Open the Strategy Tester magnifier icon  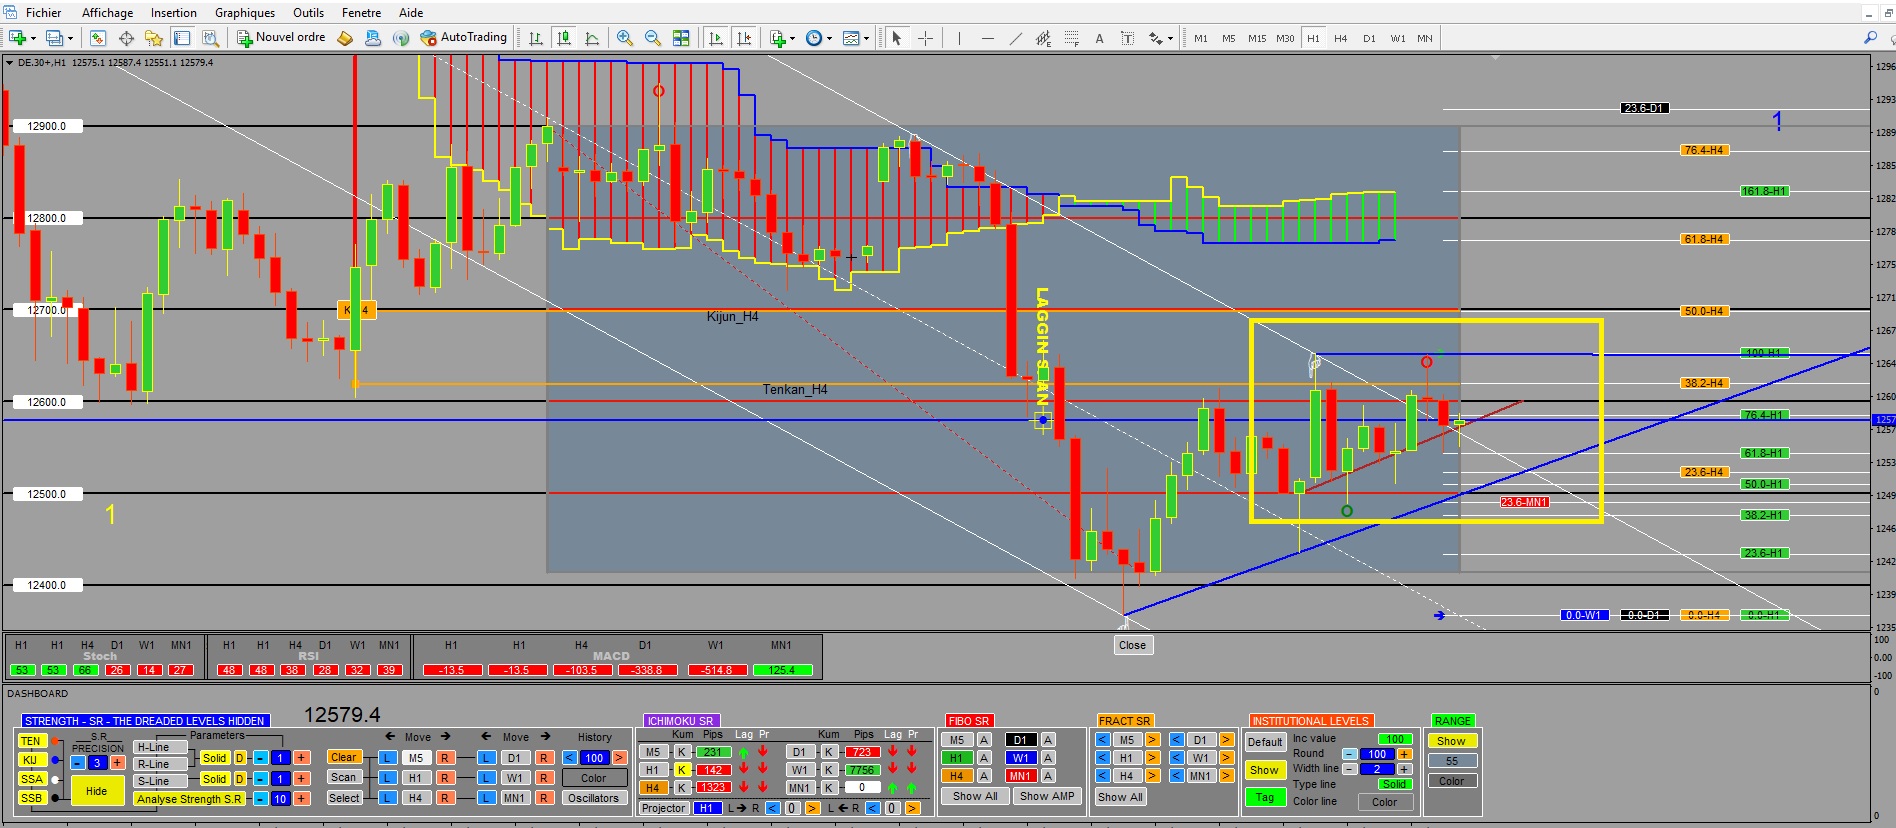[x=210, y=38]
